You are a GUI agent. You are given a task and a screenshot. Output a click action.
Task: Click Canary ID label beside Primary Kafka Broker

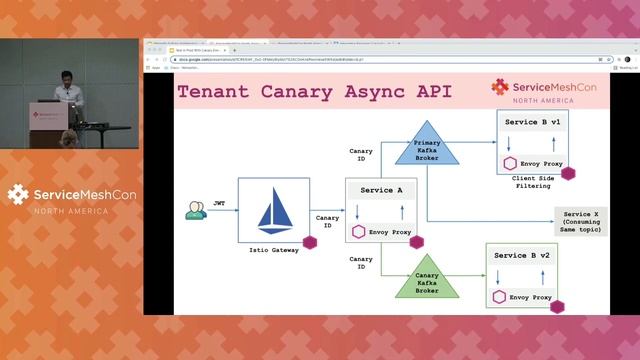361,155
